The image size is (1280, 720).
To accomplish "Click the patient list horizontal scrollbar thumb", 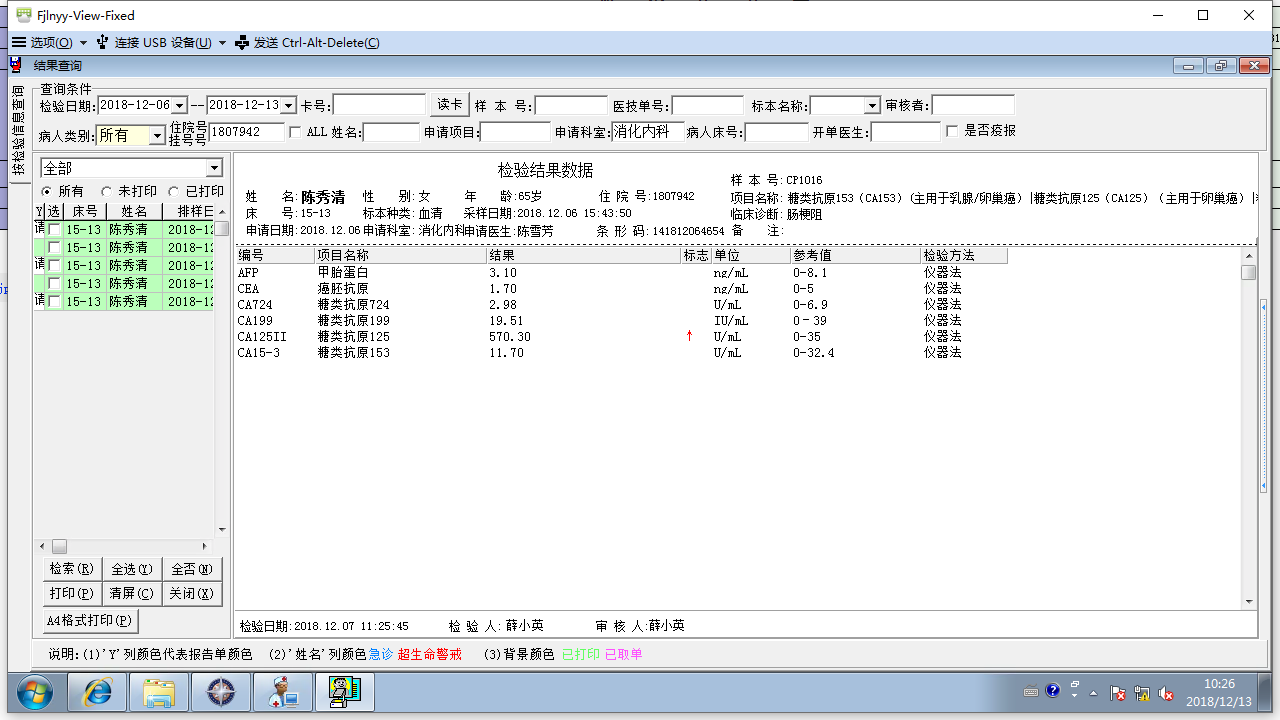I will coord(59,547).
